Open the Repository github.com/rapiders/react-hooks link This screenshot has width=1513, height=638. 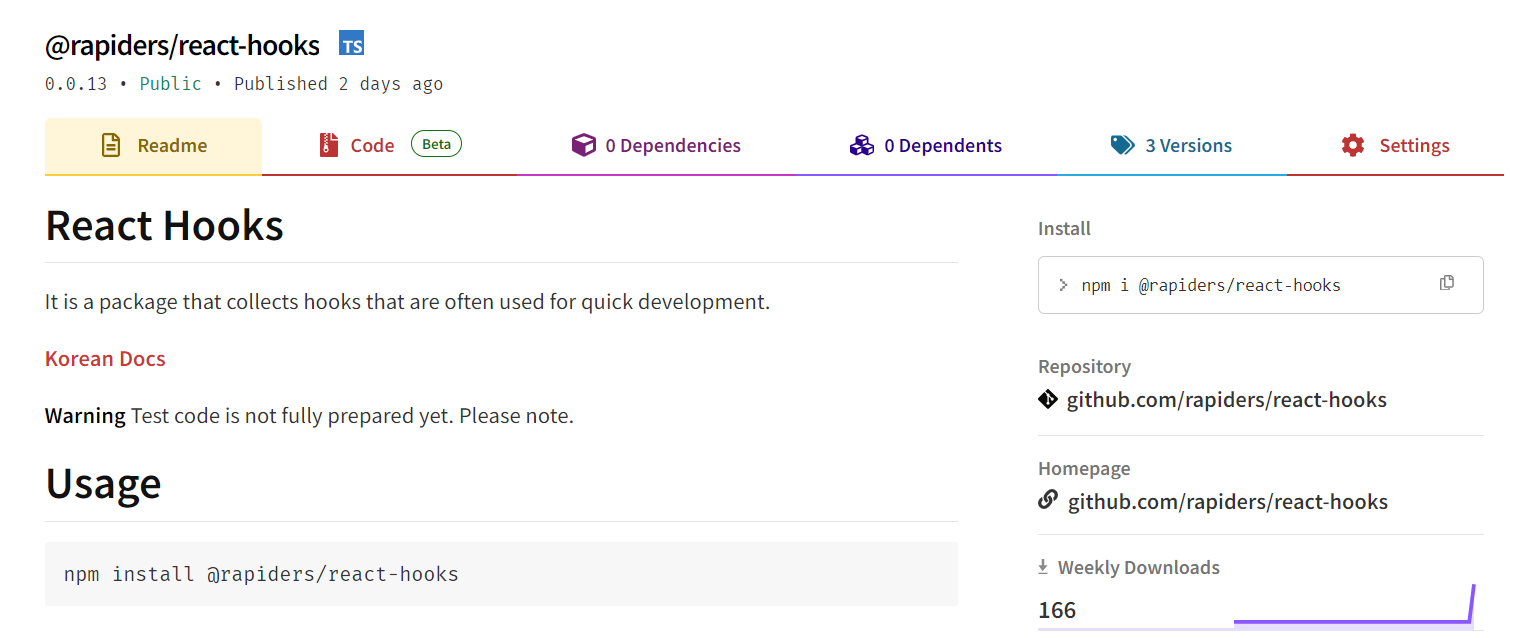(x=1227, y=400)
